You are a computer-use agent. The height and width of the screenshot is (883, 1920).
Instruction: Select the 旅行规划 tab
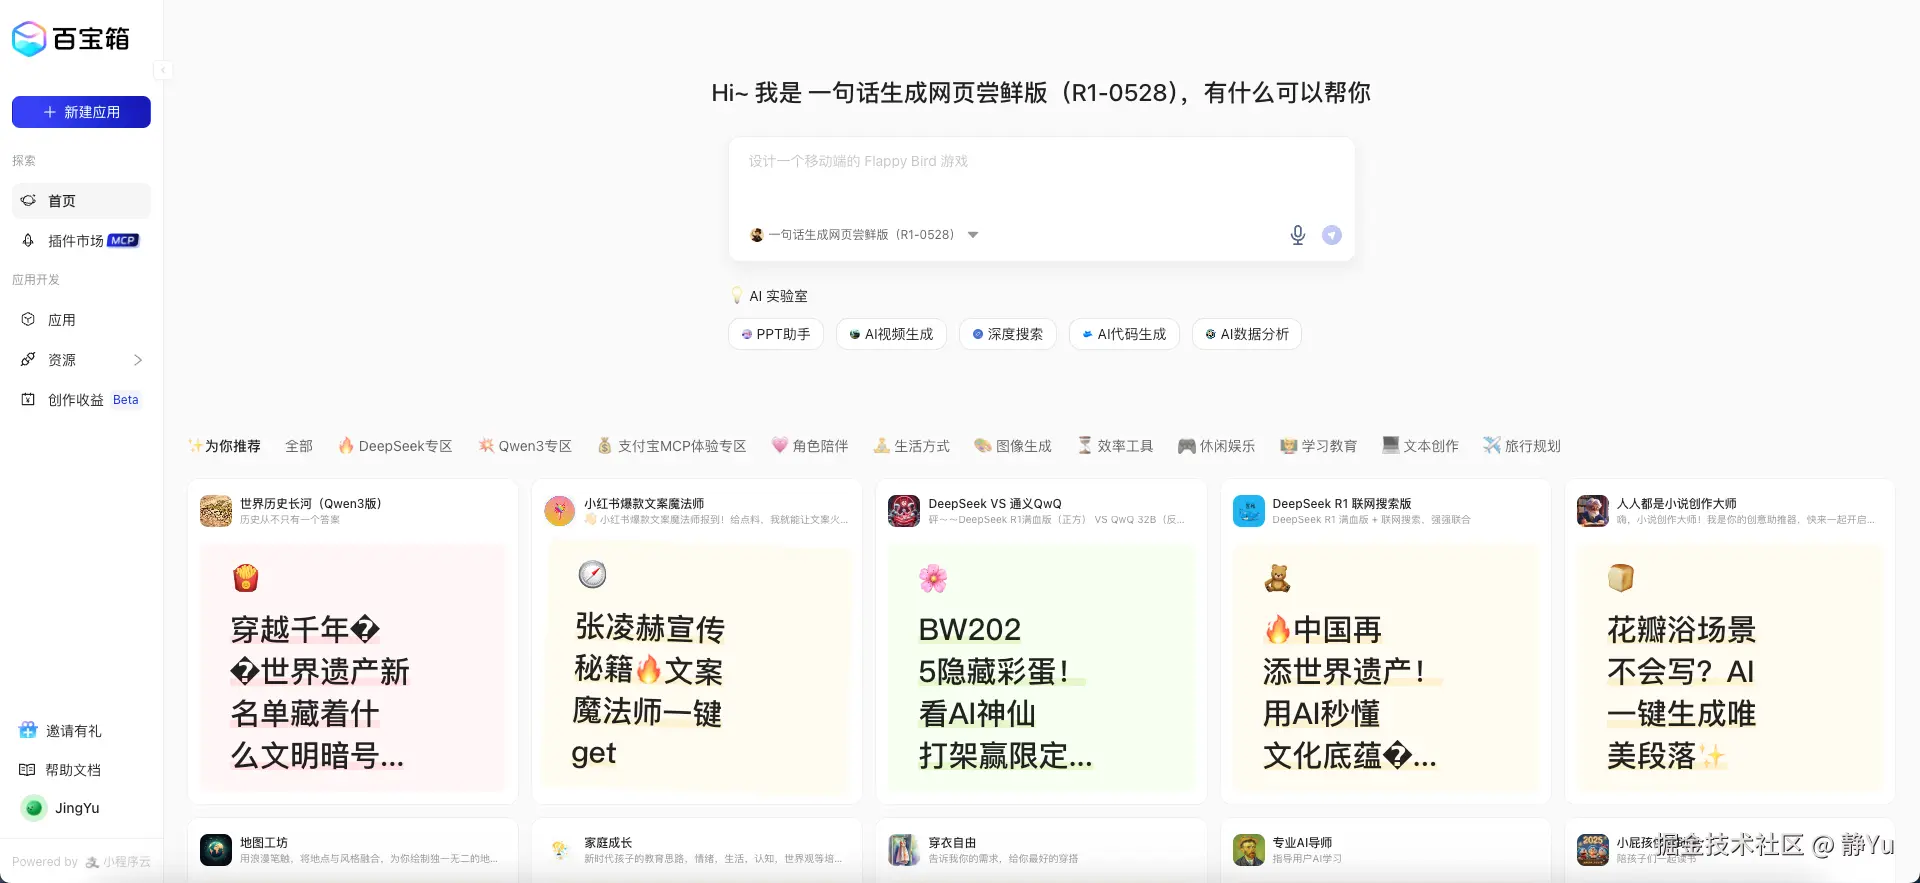tap(1522, 446)
